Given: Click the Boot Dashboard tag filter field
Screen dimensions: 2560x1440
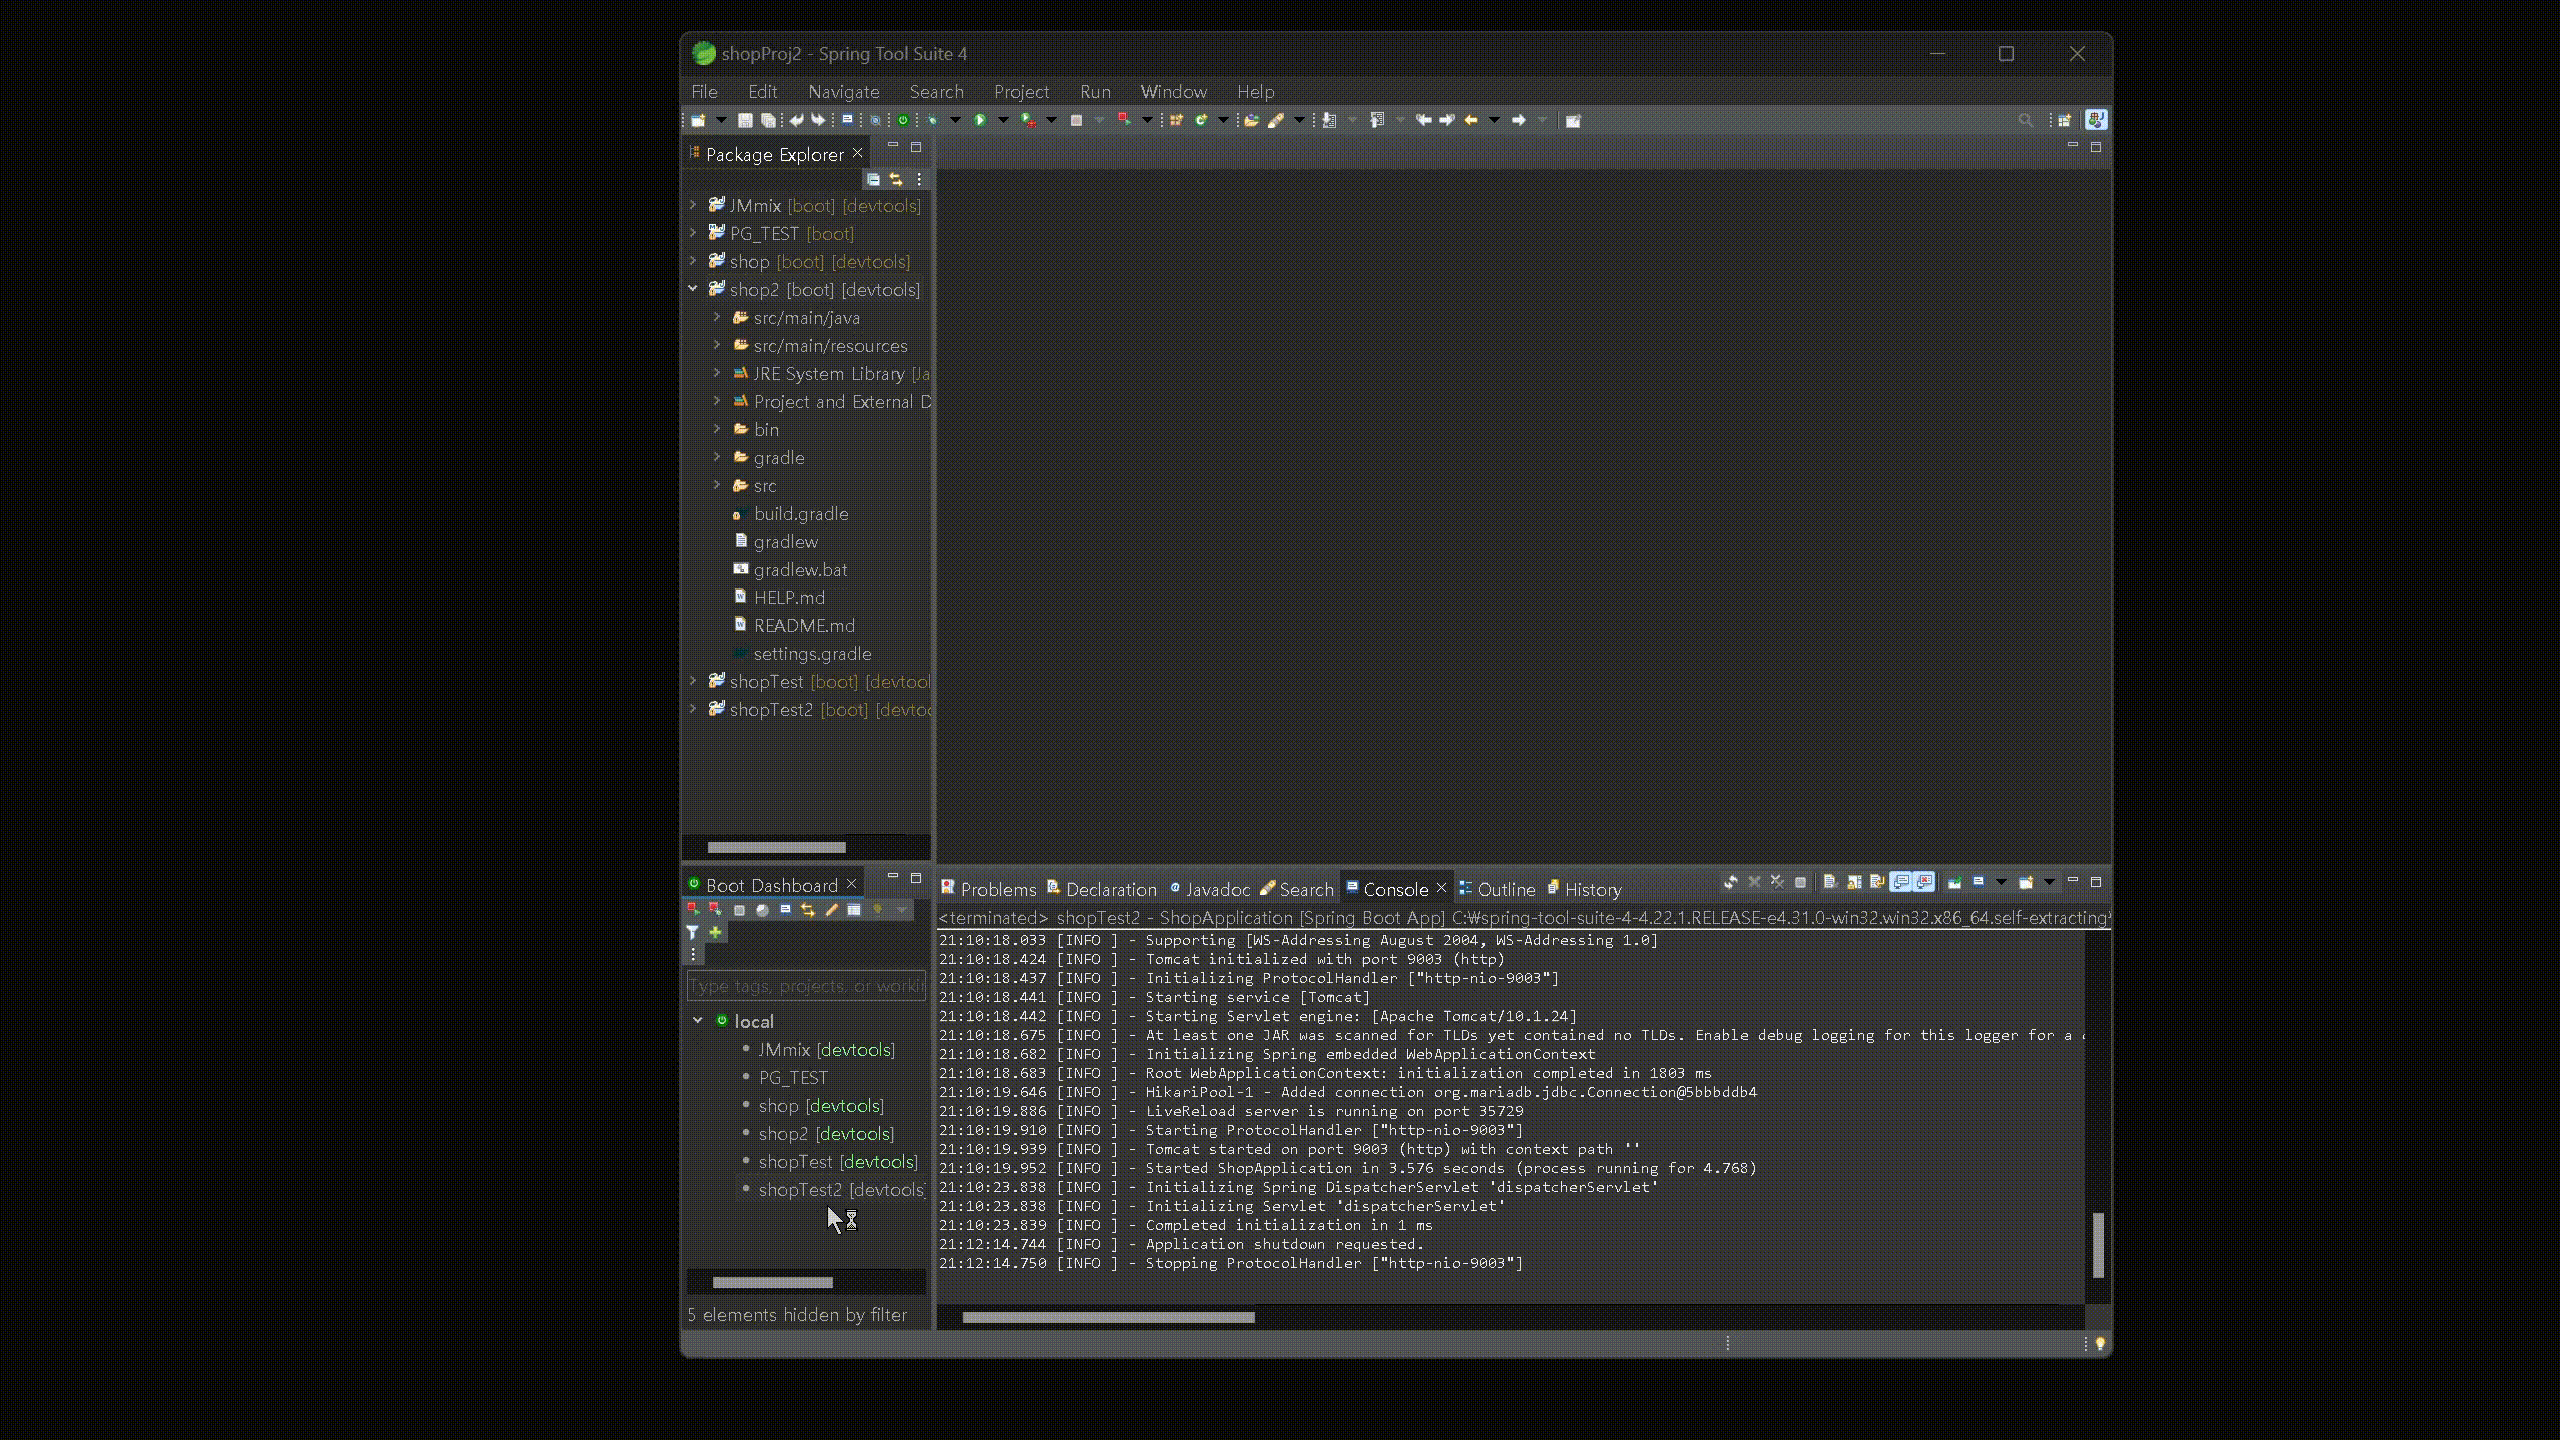Looking at the screenshot, I should click(x=805, y=986).
